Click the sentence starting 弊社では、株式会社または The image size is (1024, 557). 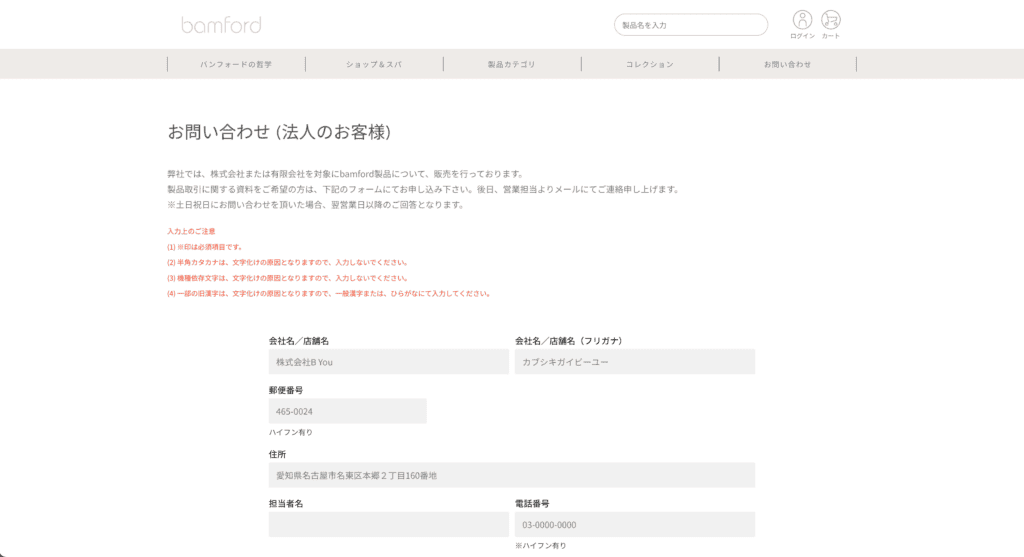click(x=346, y=174)
